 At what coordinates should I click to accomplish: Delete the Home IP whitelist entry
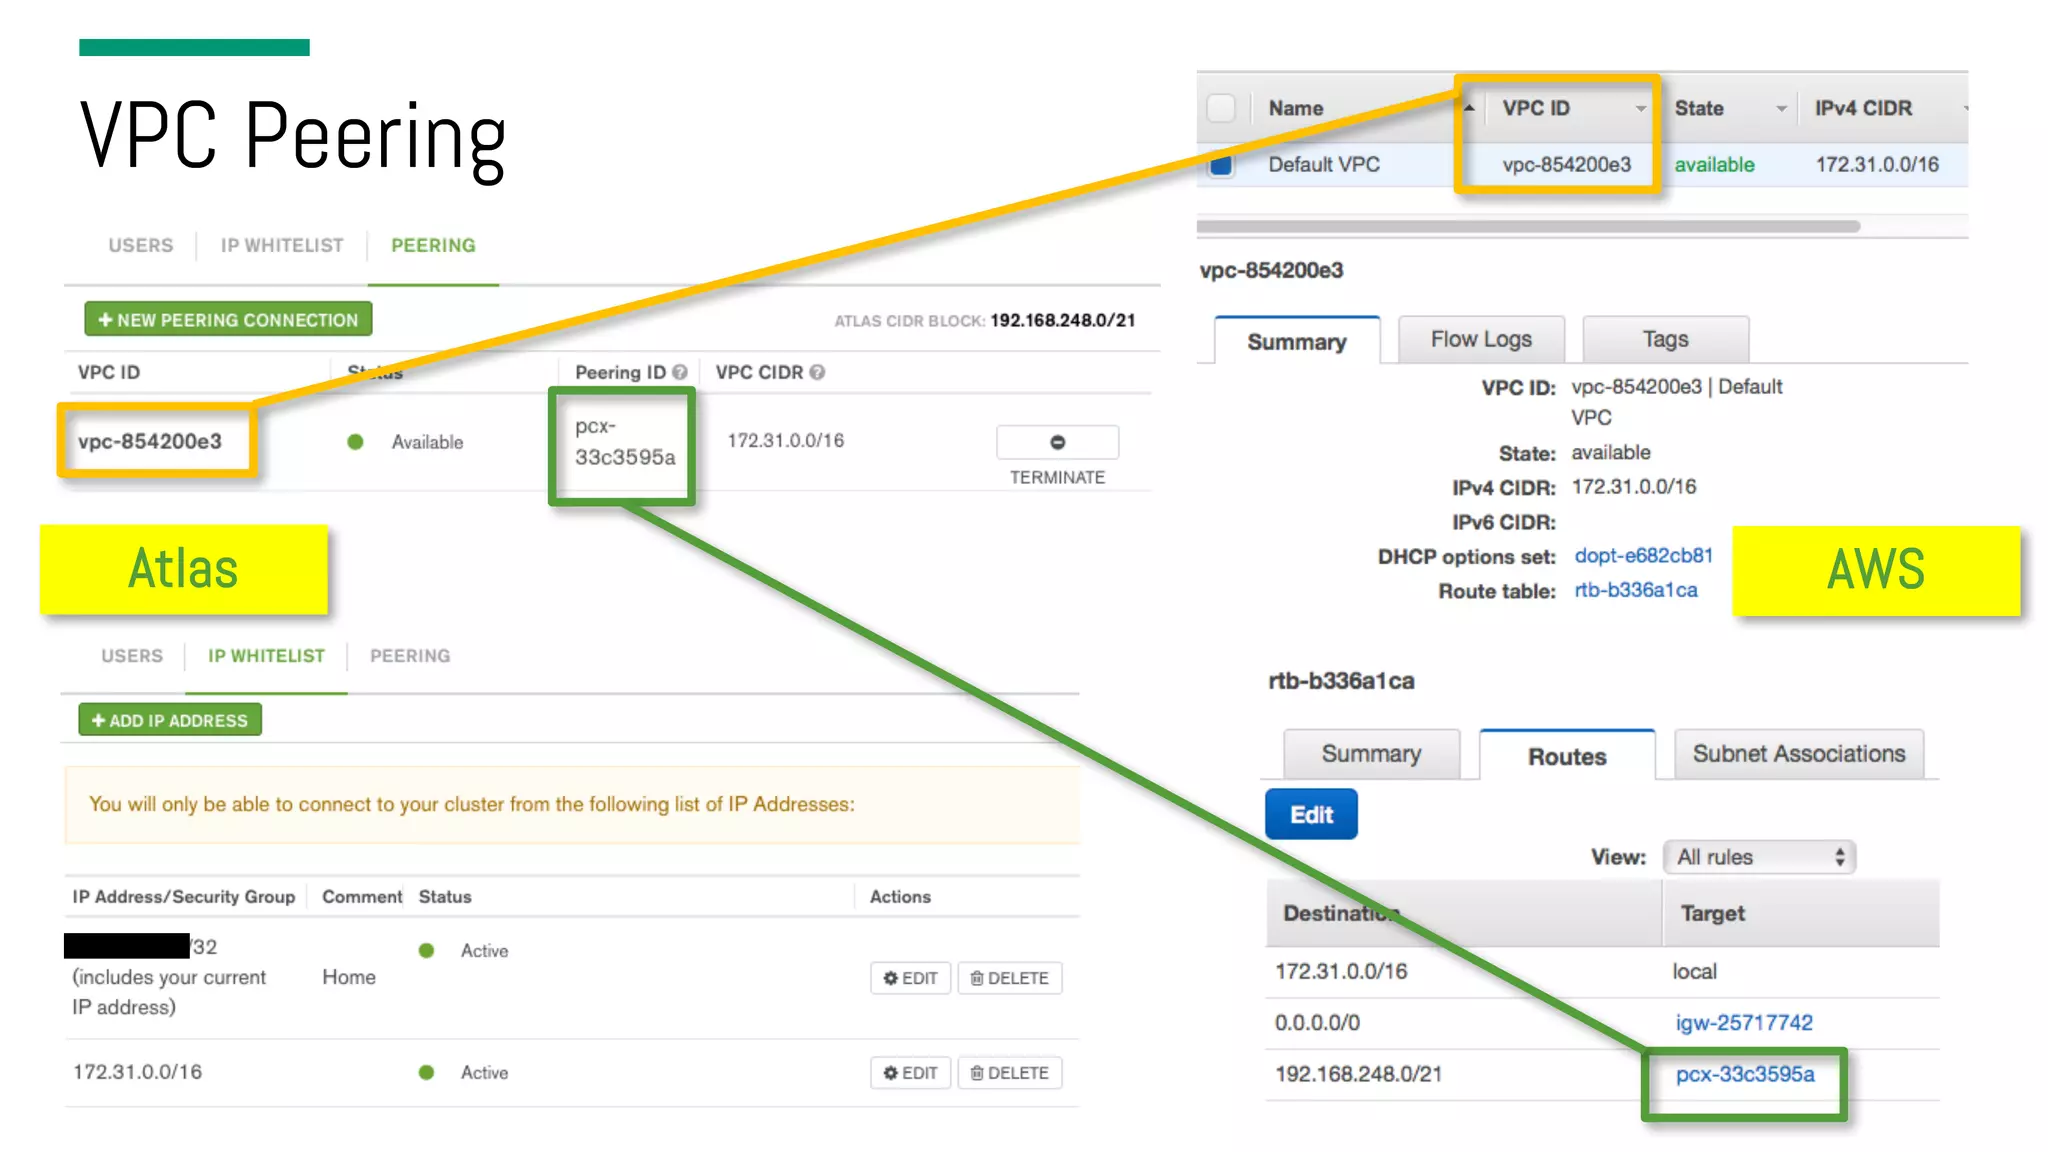point(1009,978)
